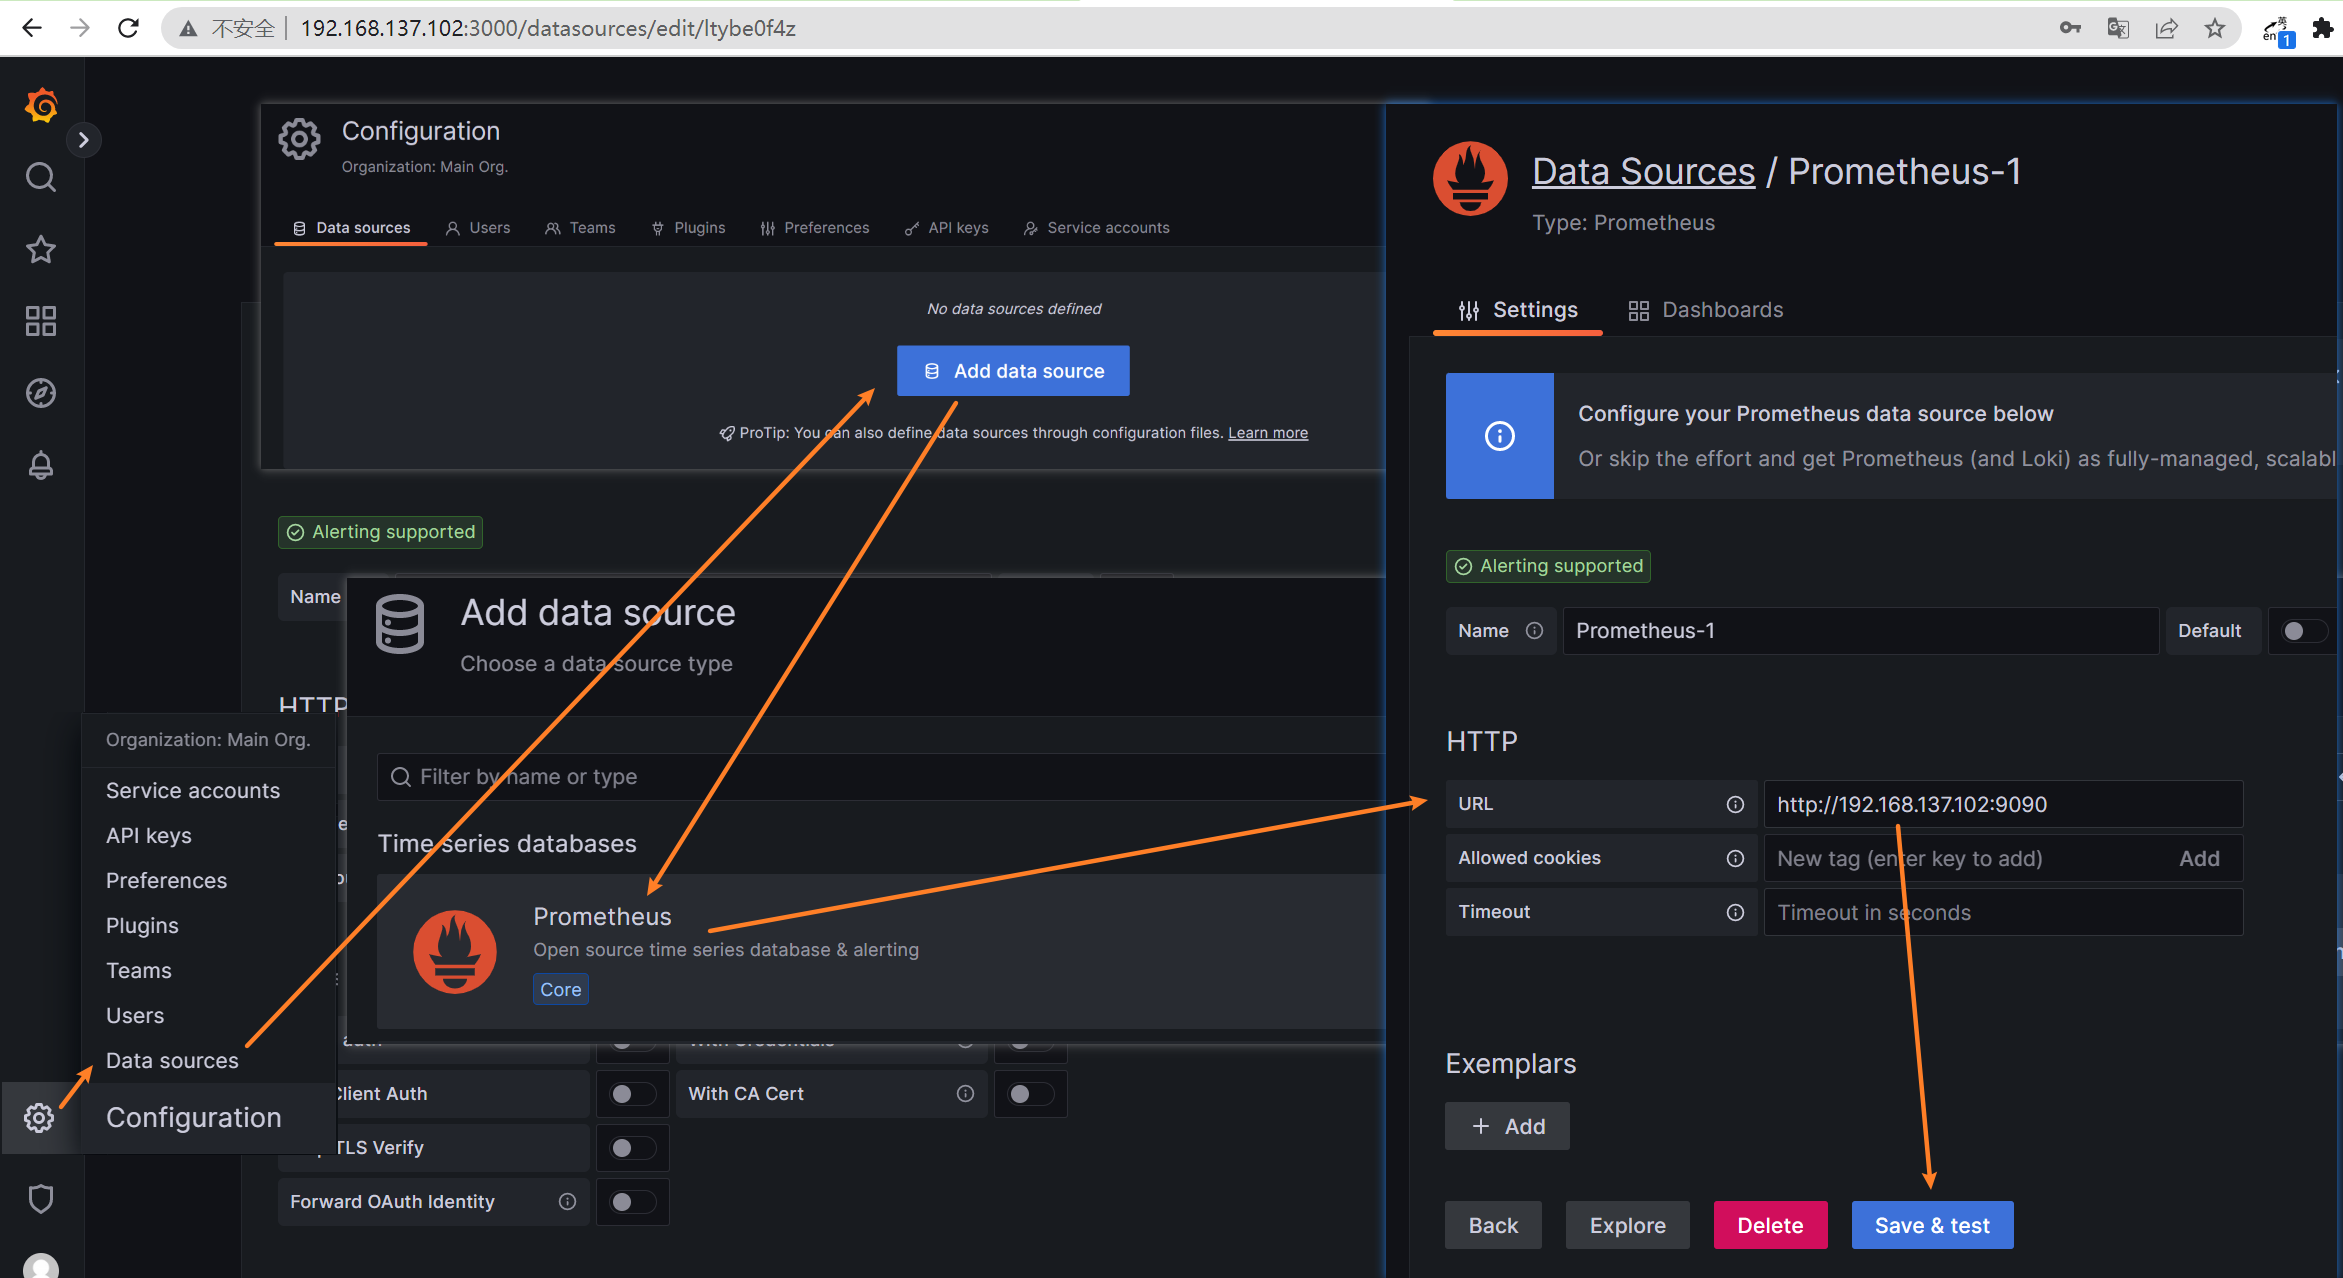This screenshot has height=1278, width=2343.
Task: Click the not secure warning icon
Action: [x=188, y=28]
